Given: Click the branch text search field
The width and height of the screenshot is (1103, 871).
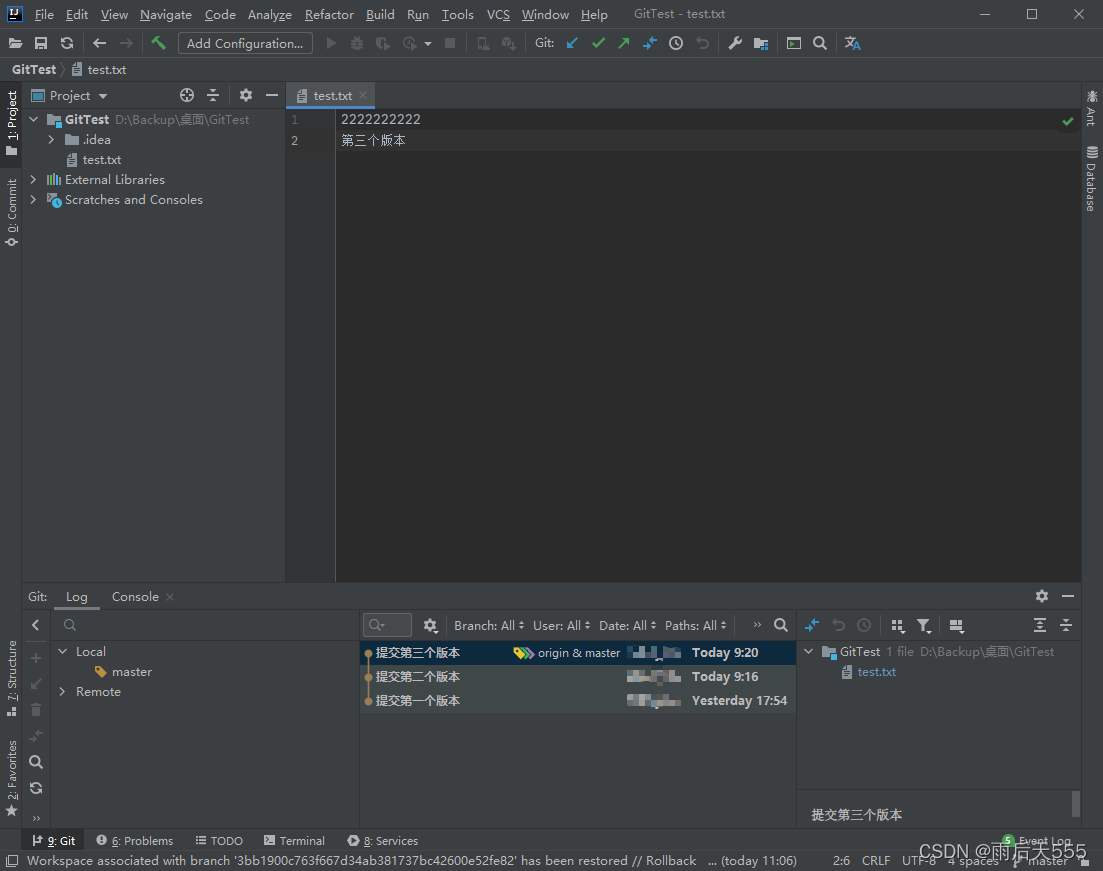Looking at the screenshot, I should tap(205, 625).
